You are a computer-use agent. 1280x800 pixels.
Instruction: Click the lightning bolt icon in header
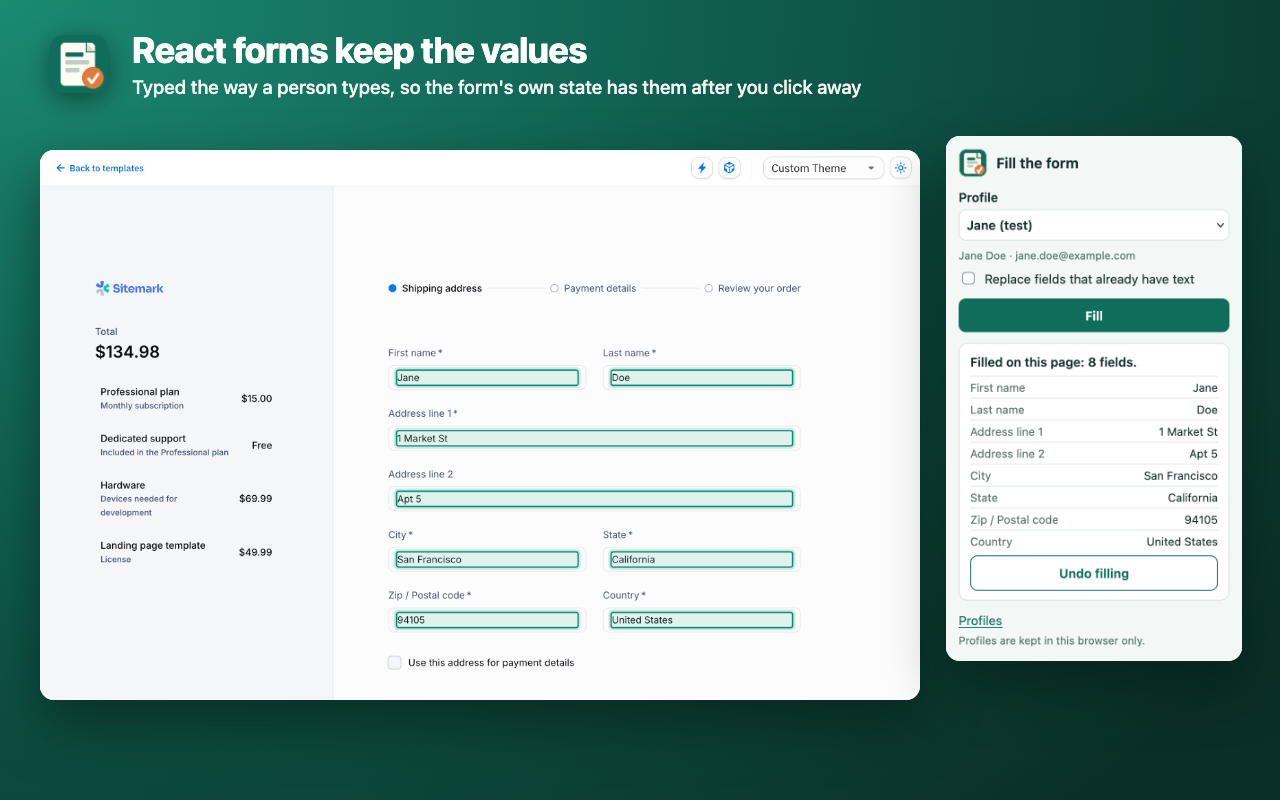click(x=702, y=168)
